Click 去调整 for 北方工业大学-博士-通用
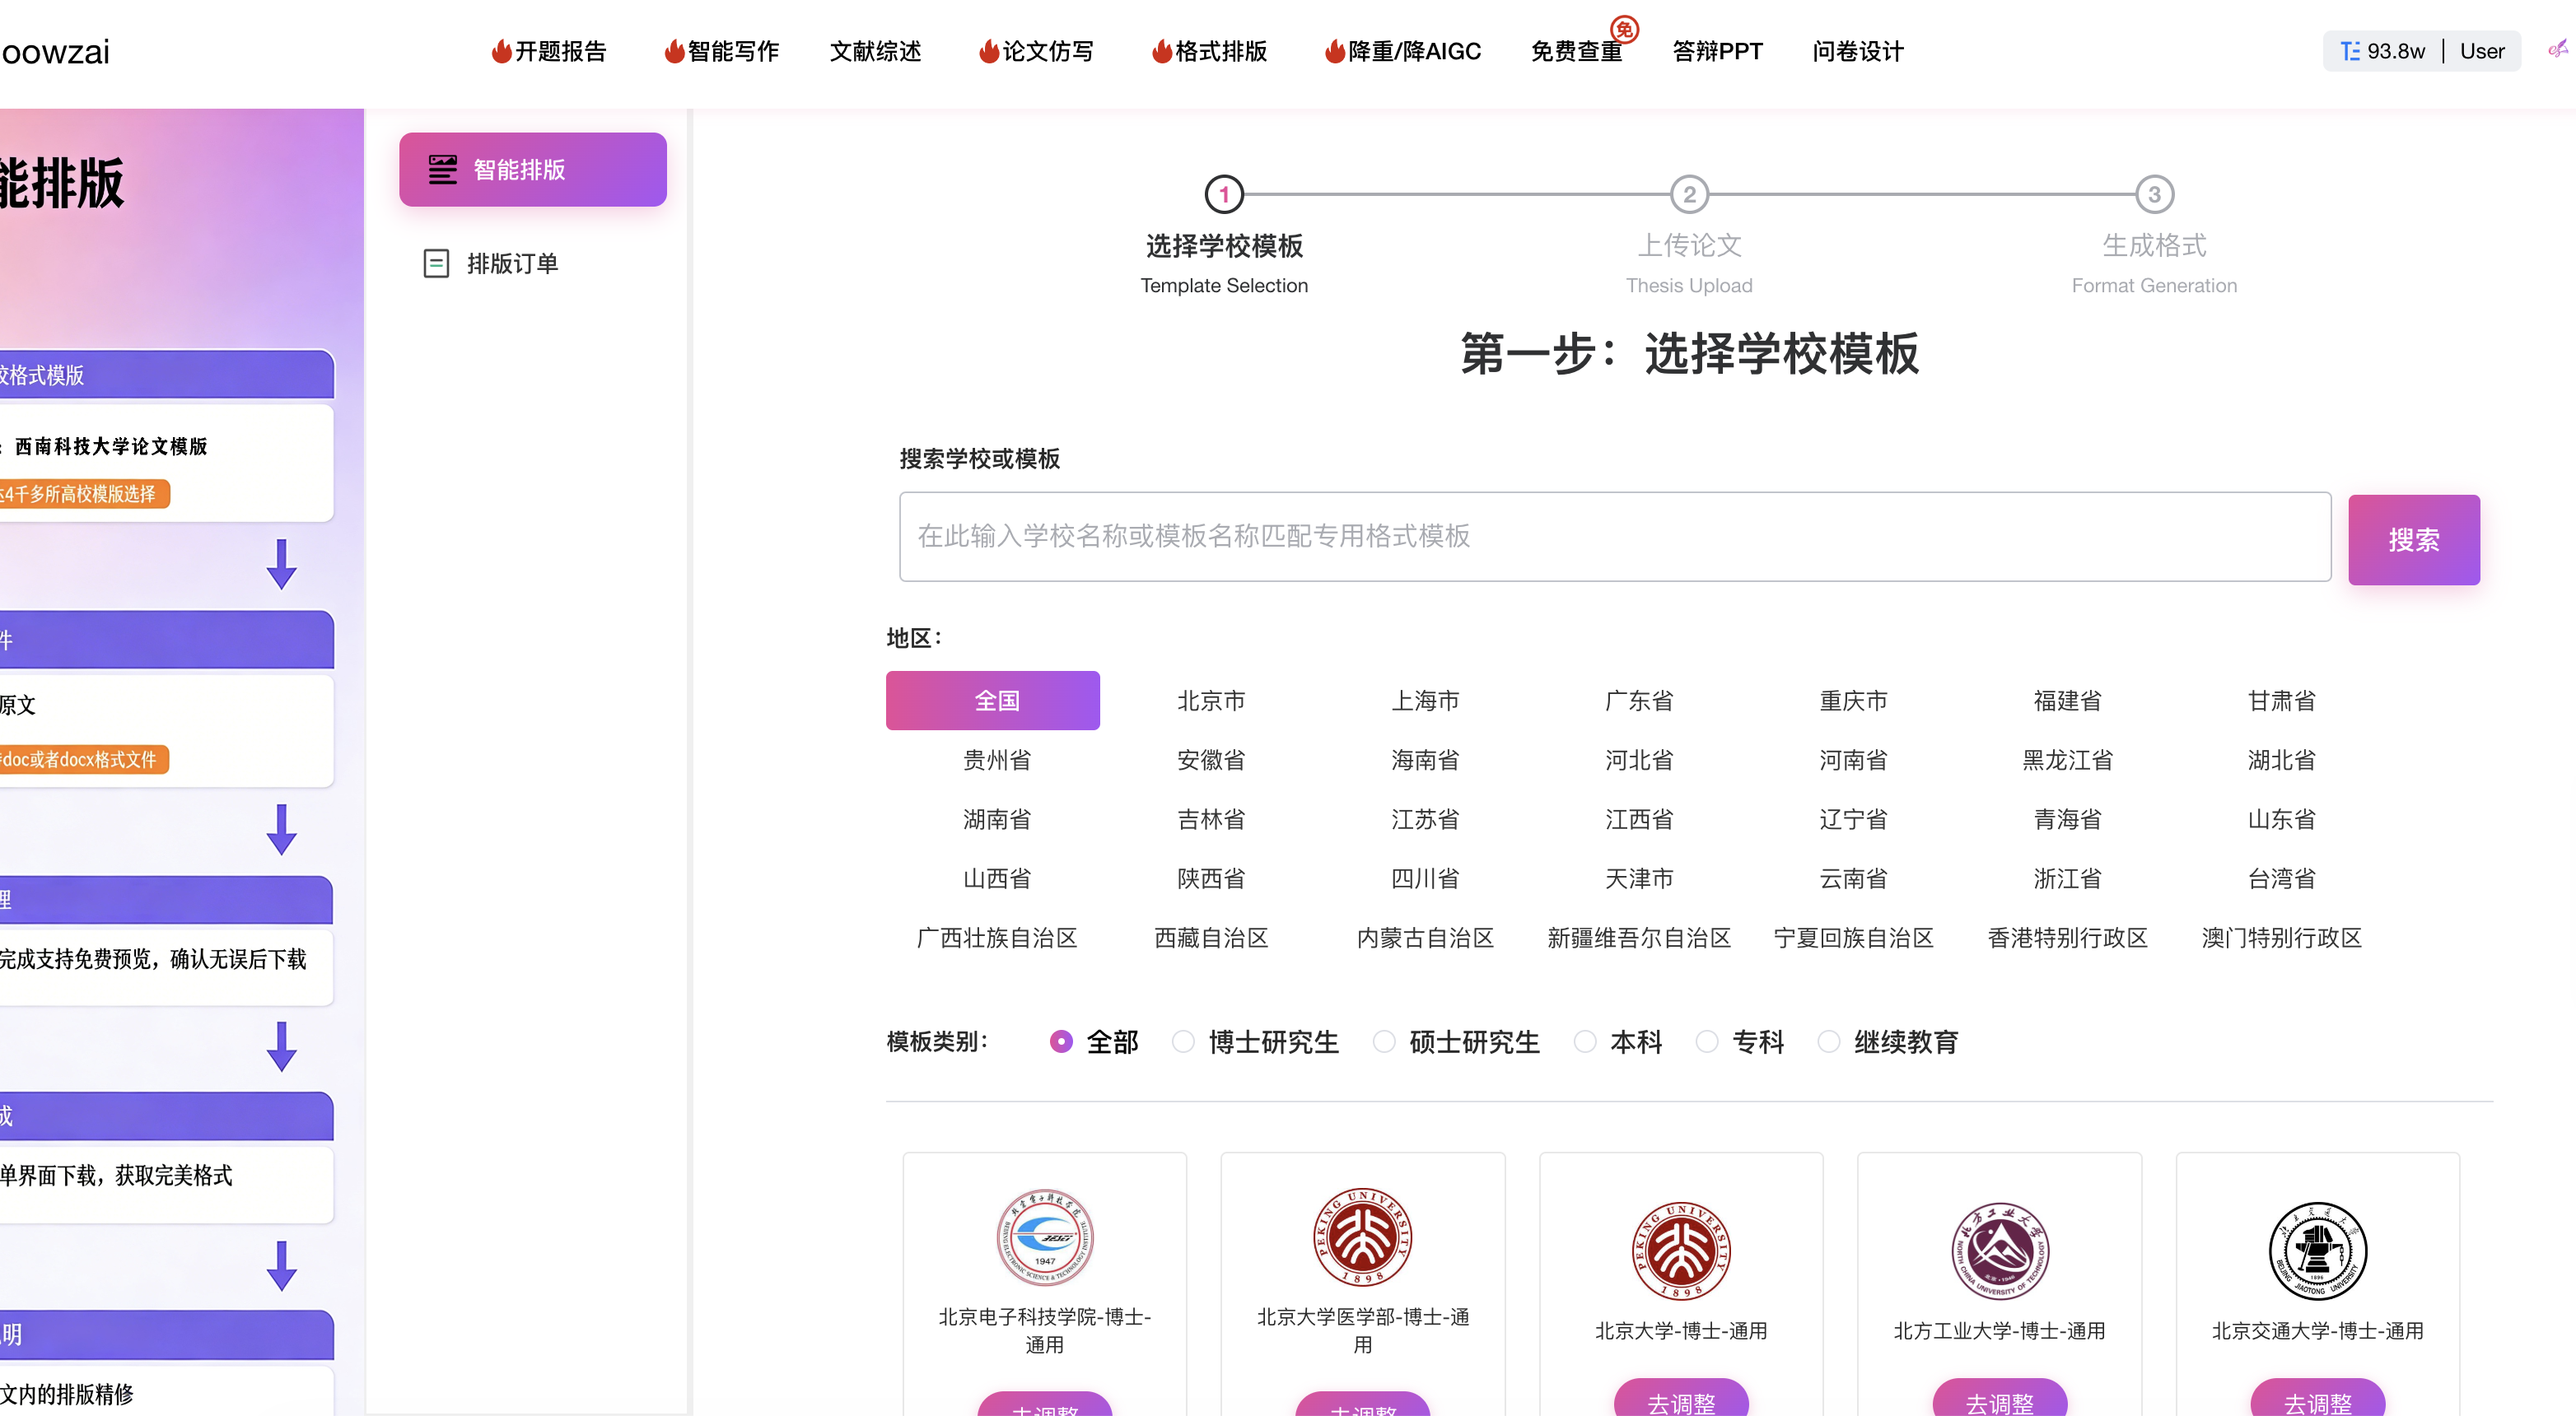This screenshot has height=1416, width=2576. point(2000,1398)
